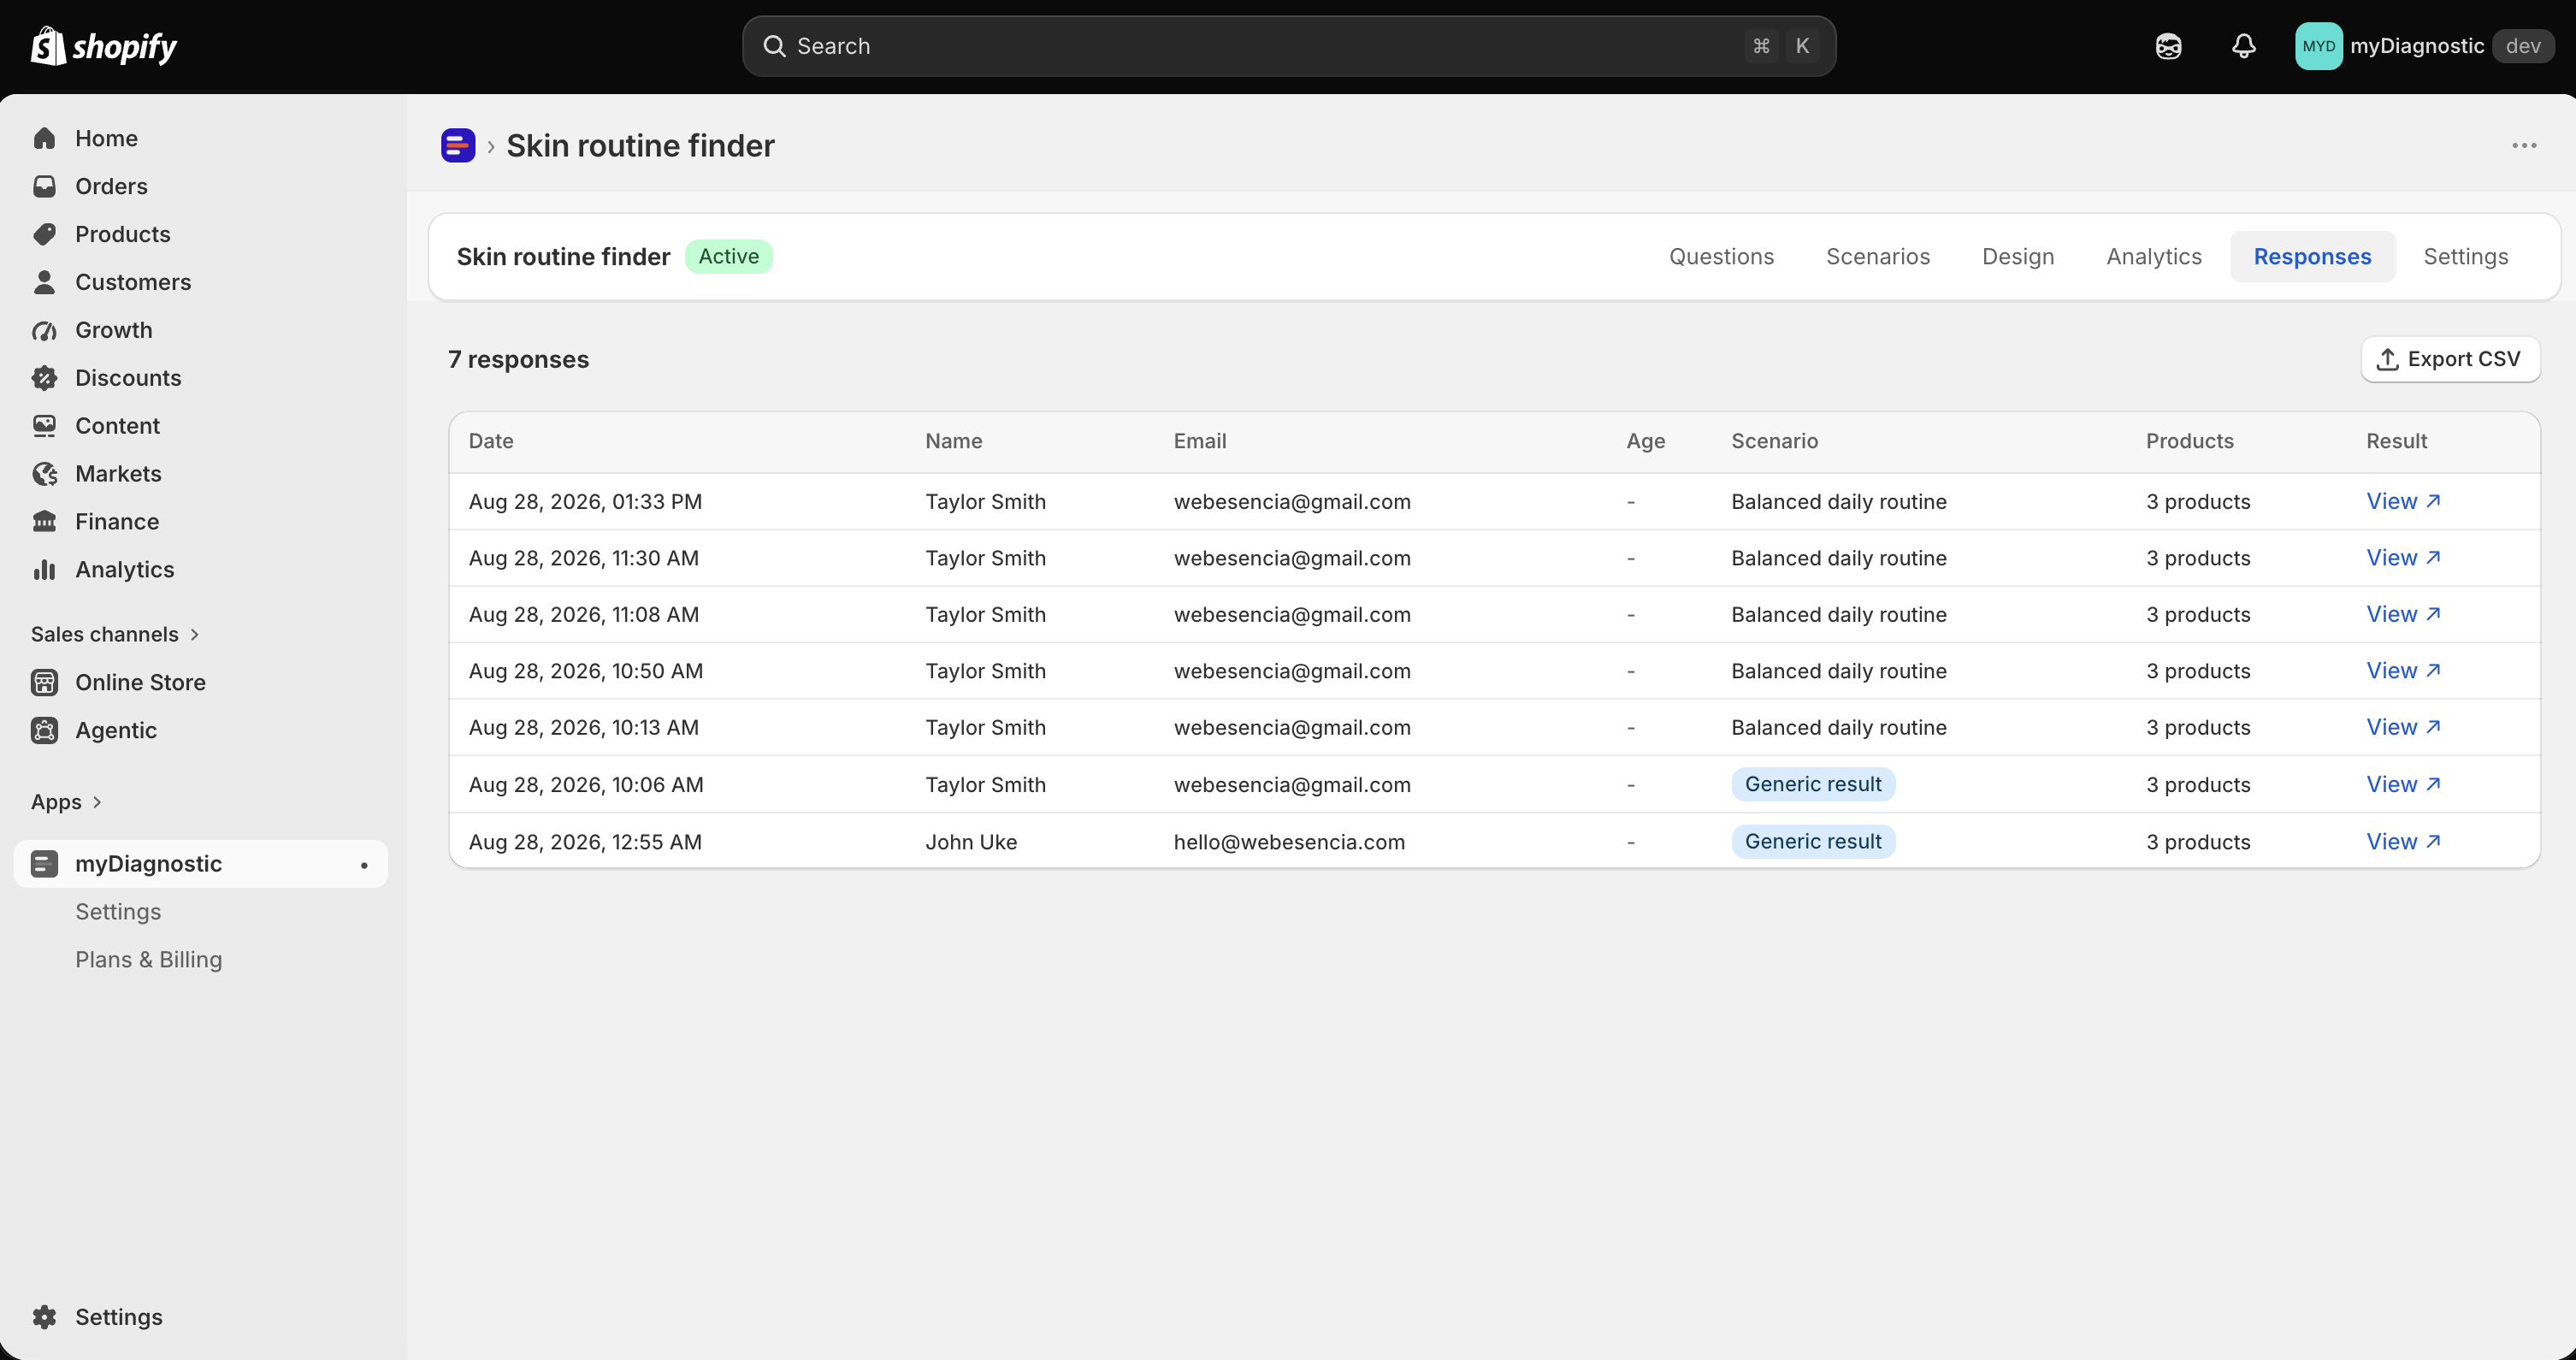Click the Active status badge
2576x1360 pixels.
pos(728,256)
